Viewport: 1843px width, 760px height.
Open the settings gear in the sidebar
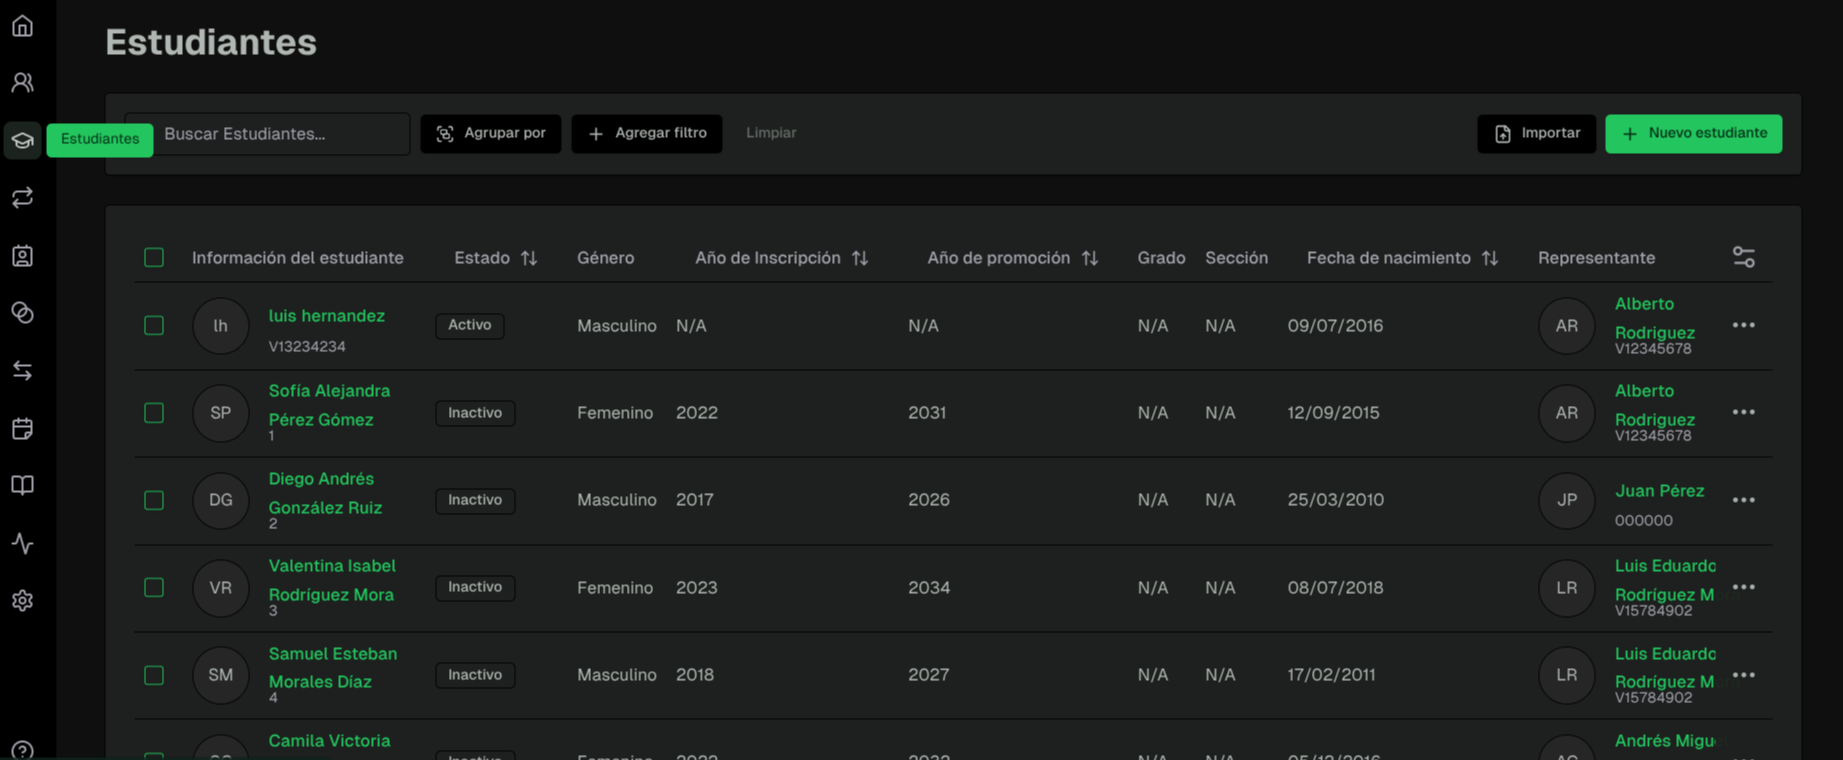click(x=22, y=601)
